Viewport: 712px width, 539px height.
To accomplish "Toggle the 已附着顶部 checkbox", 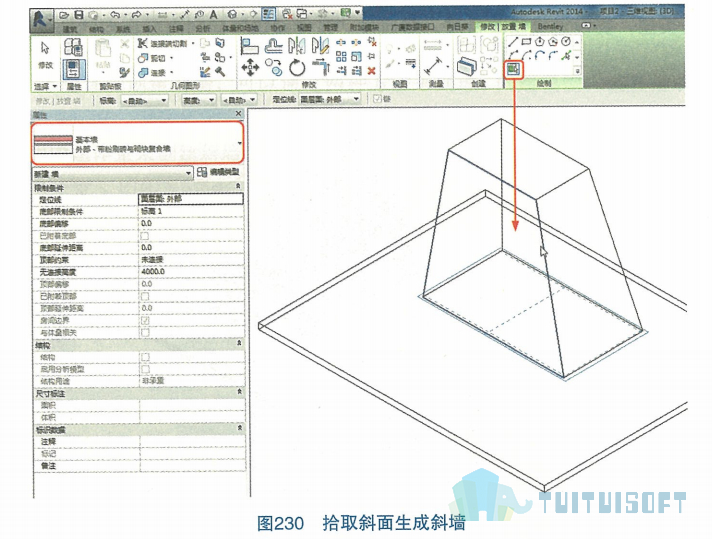I will click(145, 296).
